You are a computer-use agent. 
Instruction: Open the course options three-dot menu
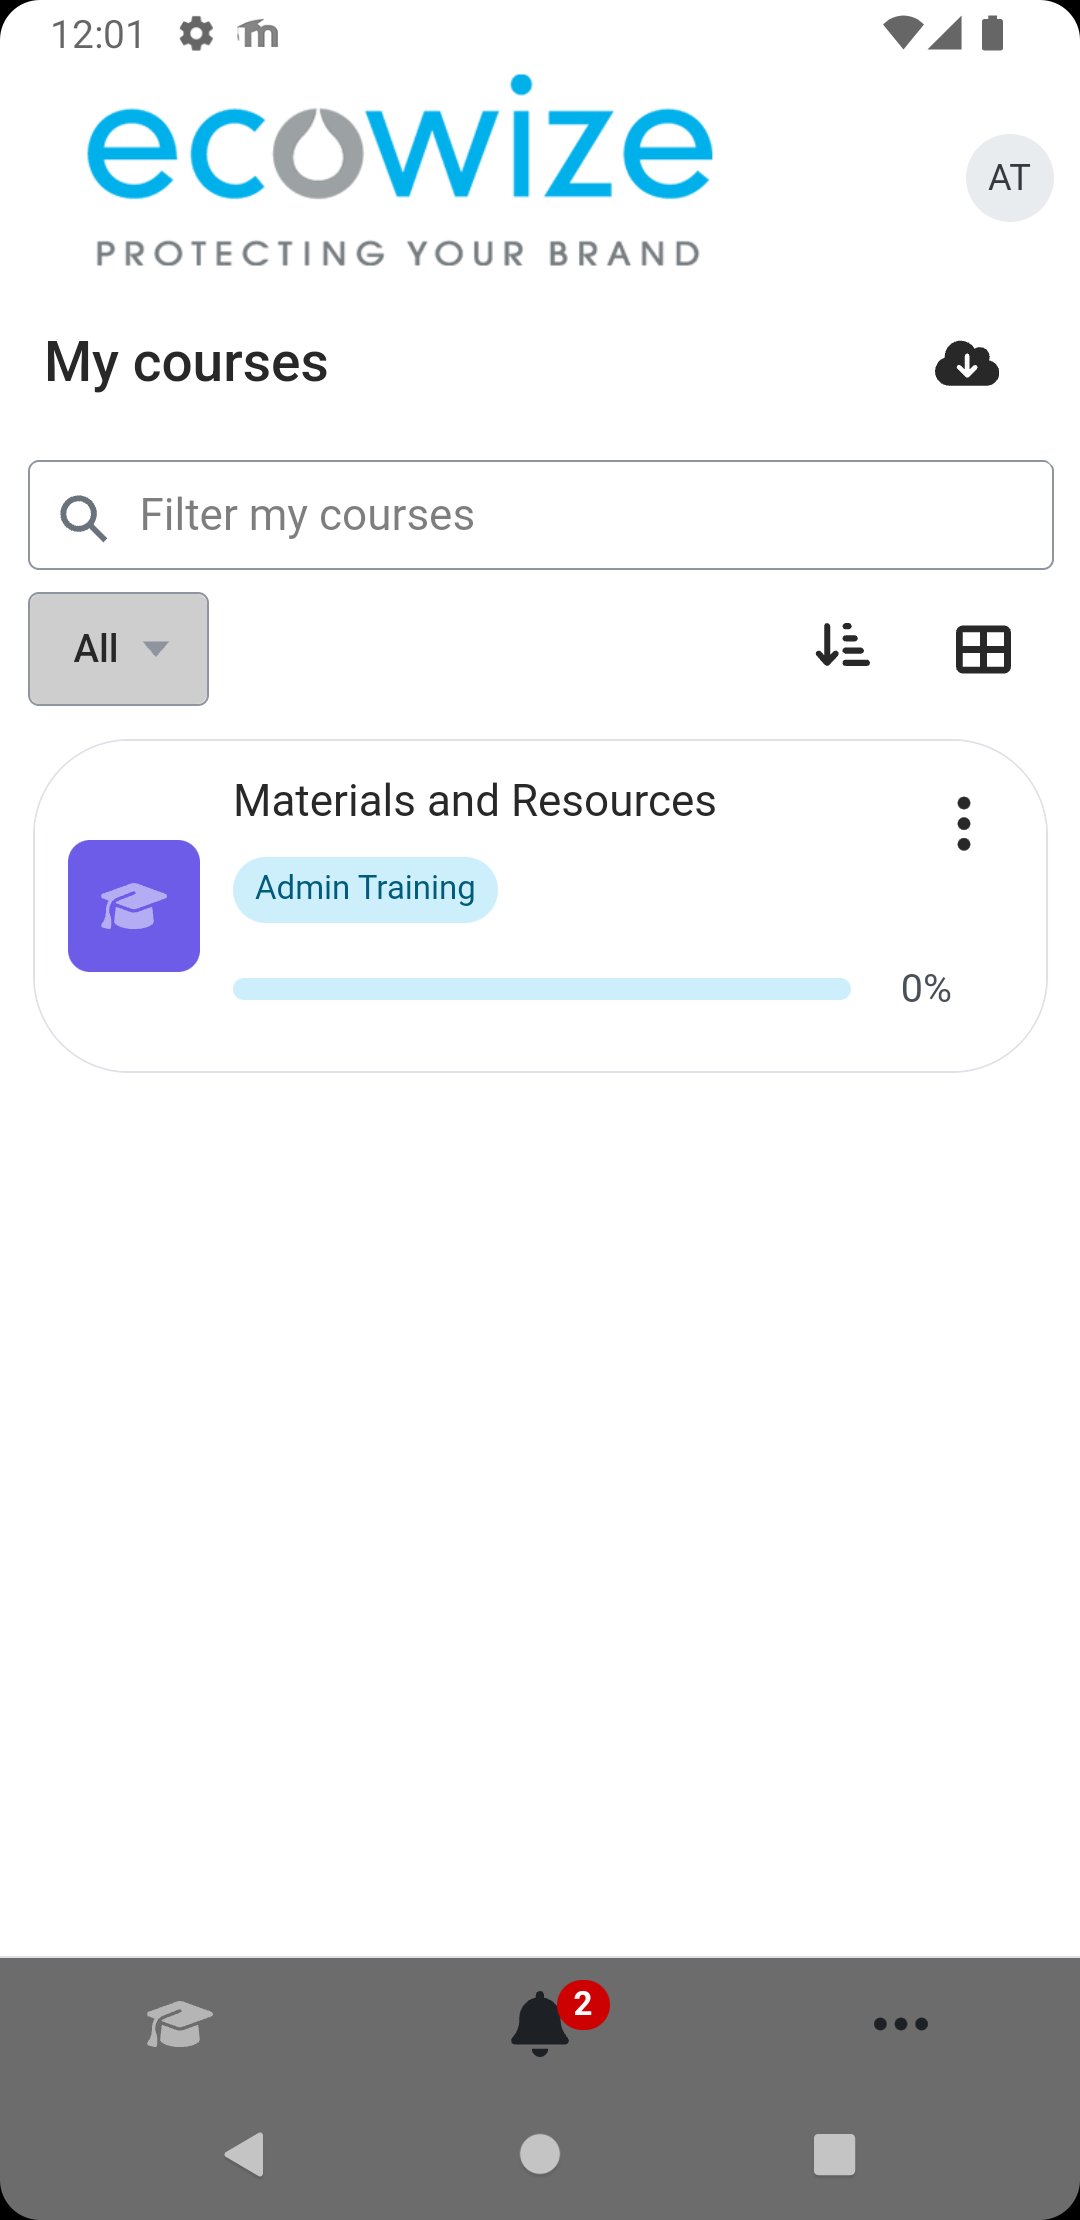tap(963, 823)
